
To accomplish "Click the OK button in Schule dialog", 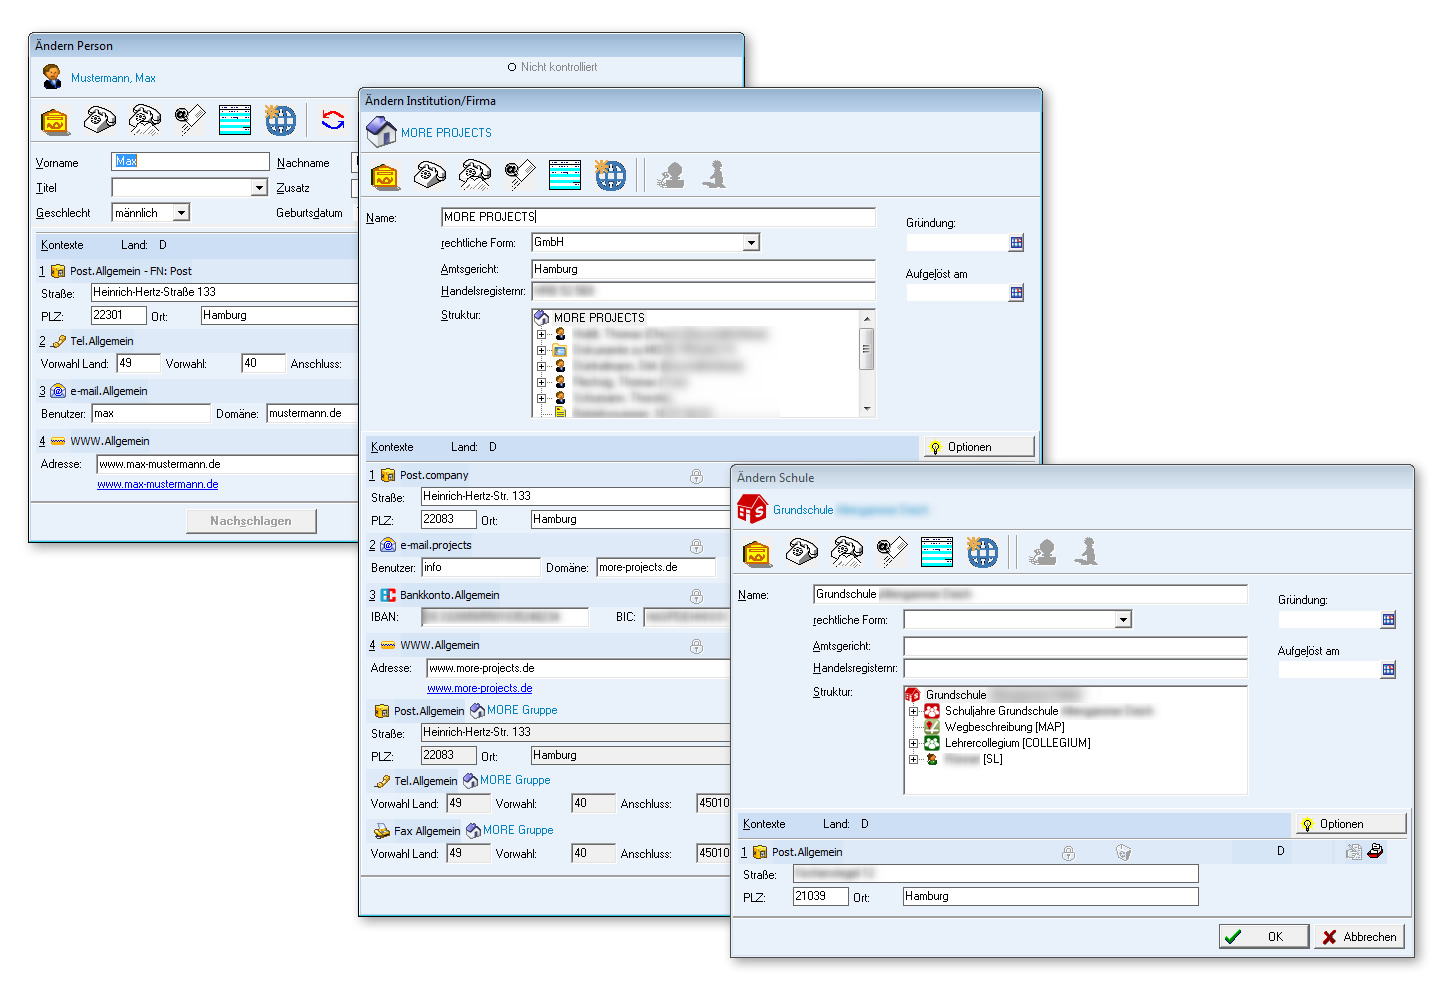I will point(1264,937).
